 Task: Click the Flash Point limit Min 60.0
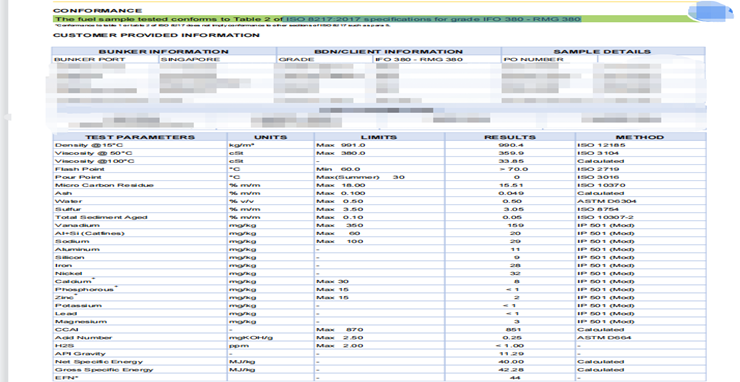pyautogui.click(x=338, y=169)
